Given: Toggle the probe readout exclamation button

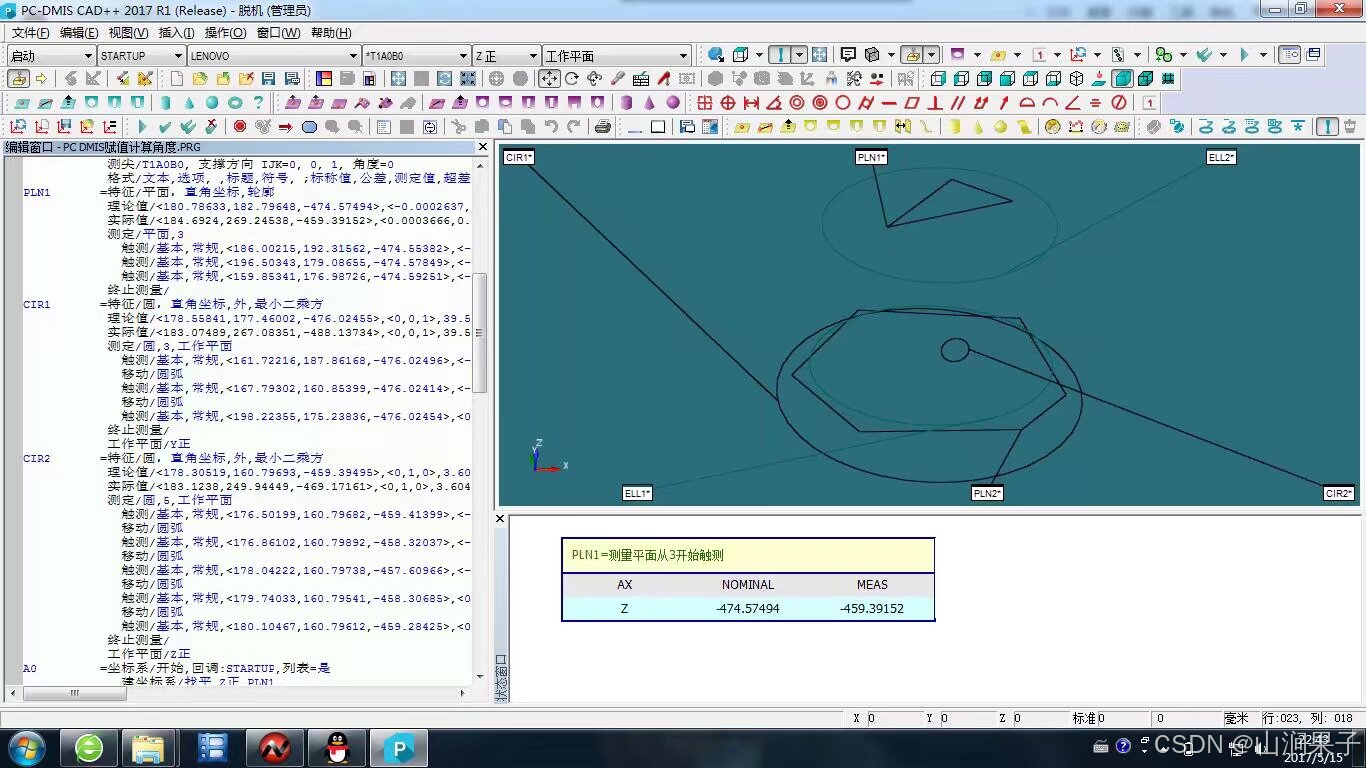Looking at the screenshot, I should point(779,55).
